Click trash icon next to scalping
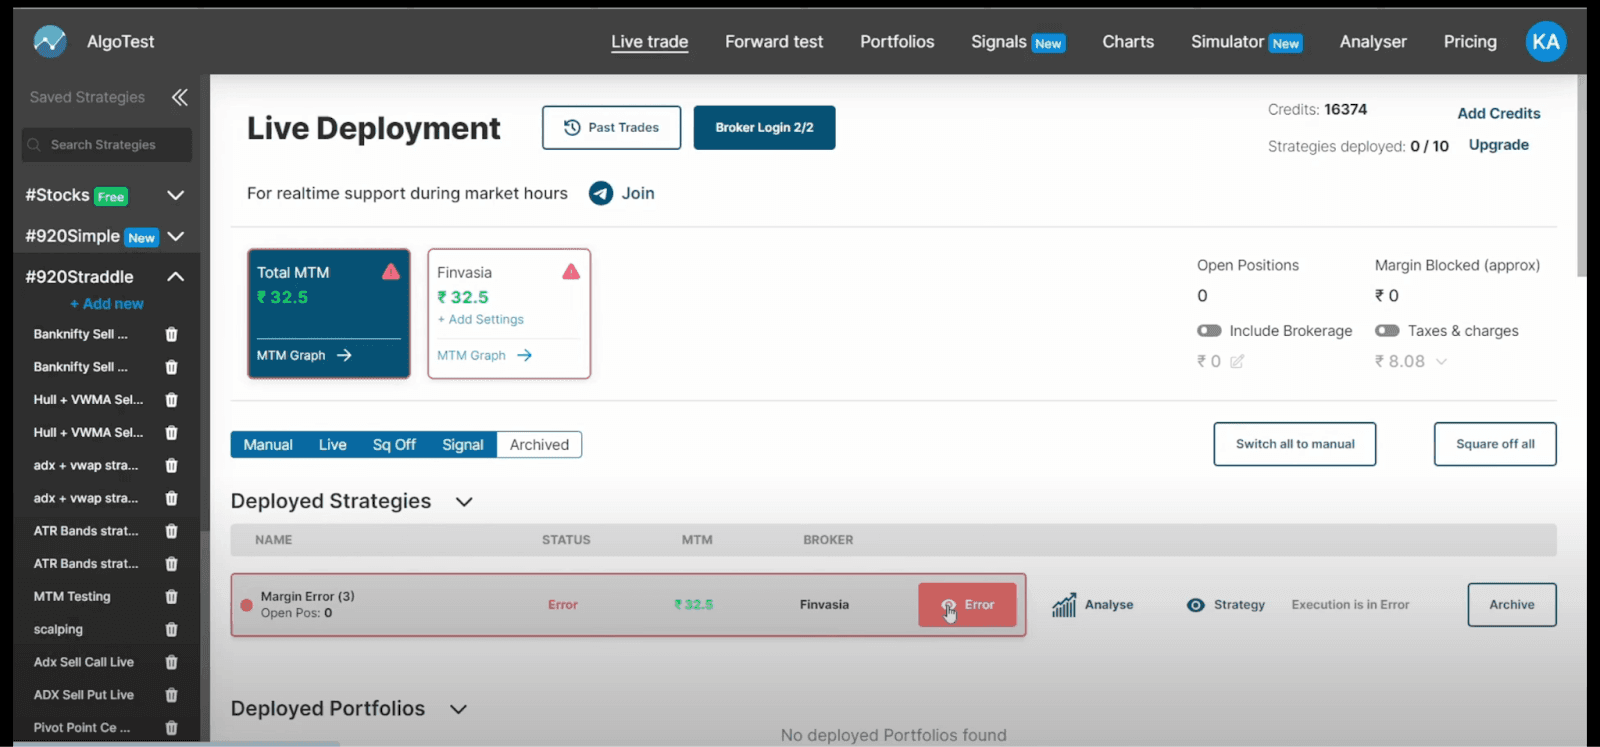This screenshot has width=1600, height=747. [x=171, y=630]
